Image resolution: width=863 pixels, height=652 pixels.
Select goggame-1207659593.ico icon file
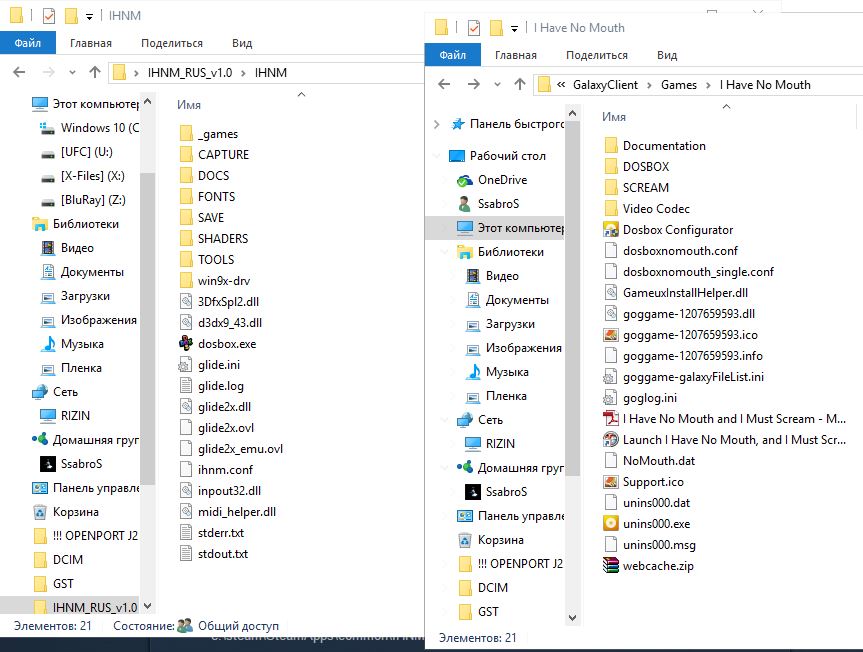coord(611,335)
